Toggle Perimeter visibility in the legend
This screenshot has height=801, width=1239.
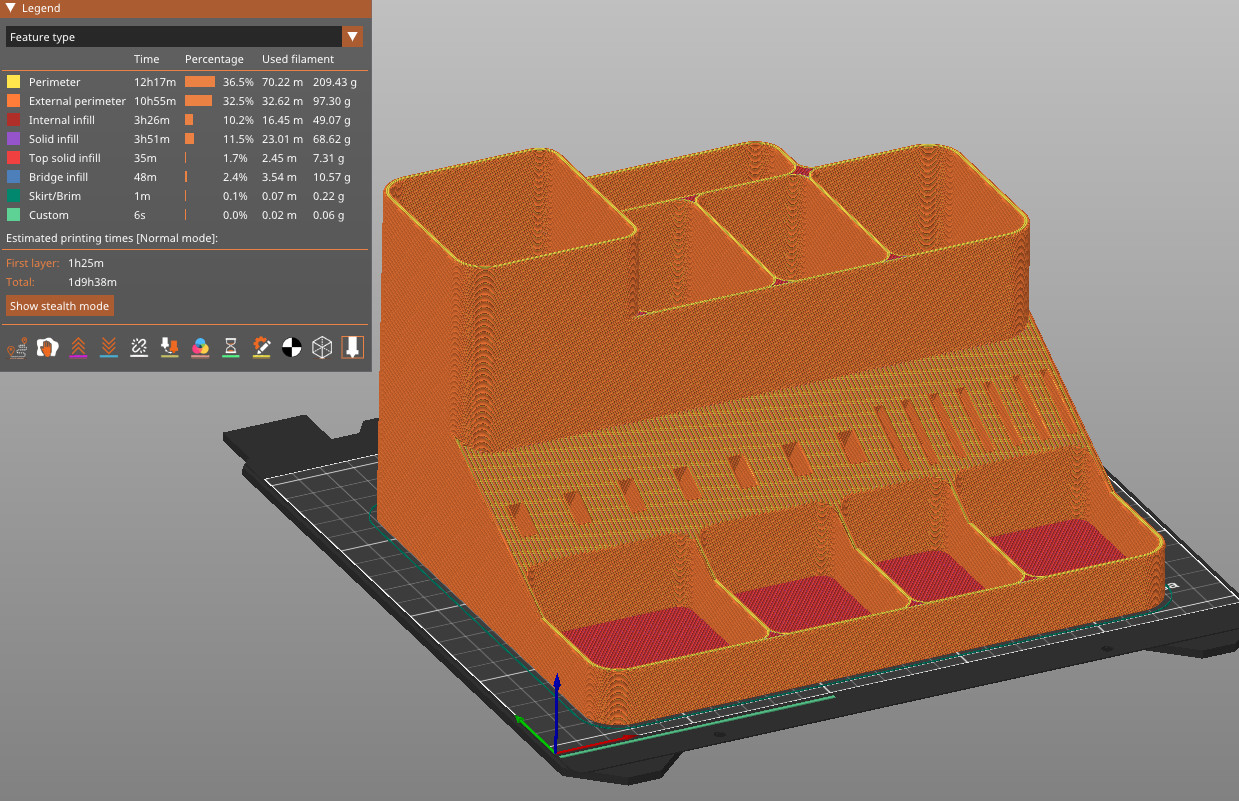[x=54, y=81]
